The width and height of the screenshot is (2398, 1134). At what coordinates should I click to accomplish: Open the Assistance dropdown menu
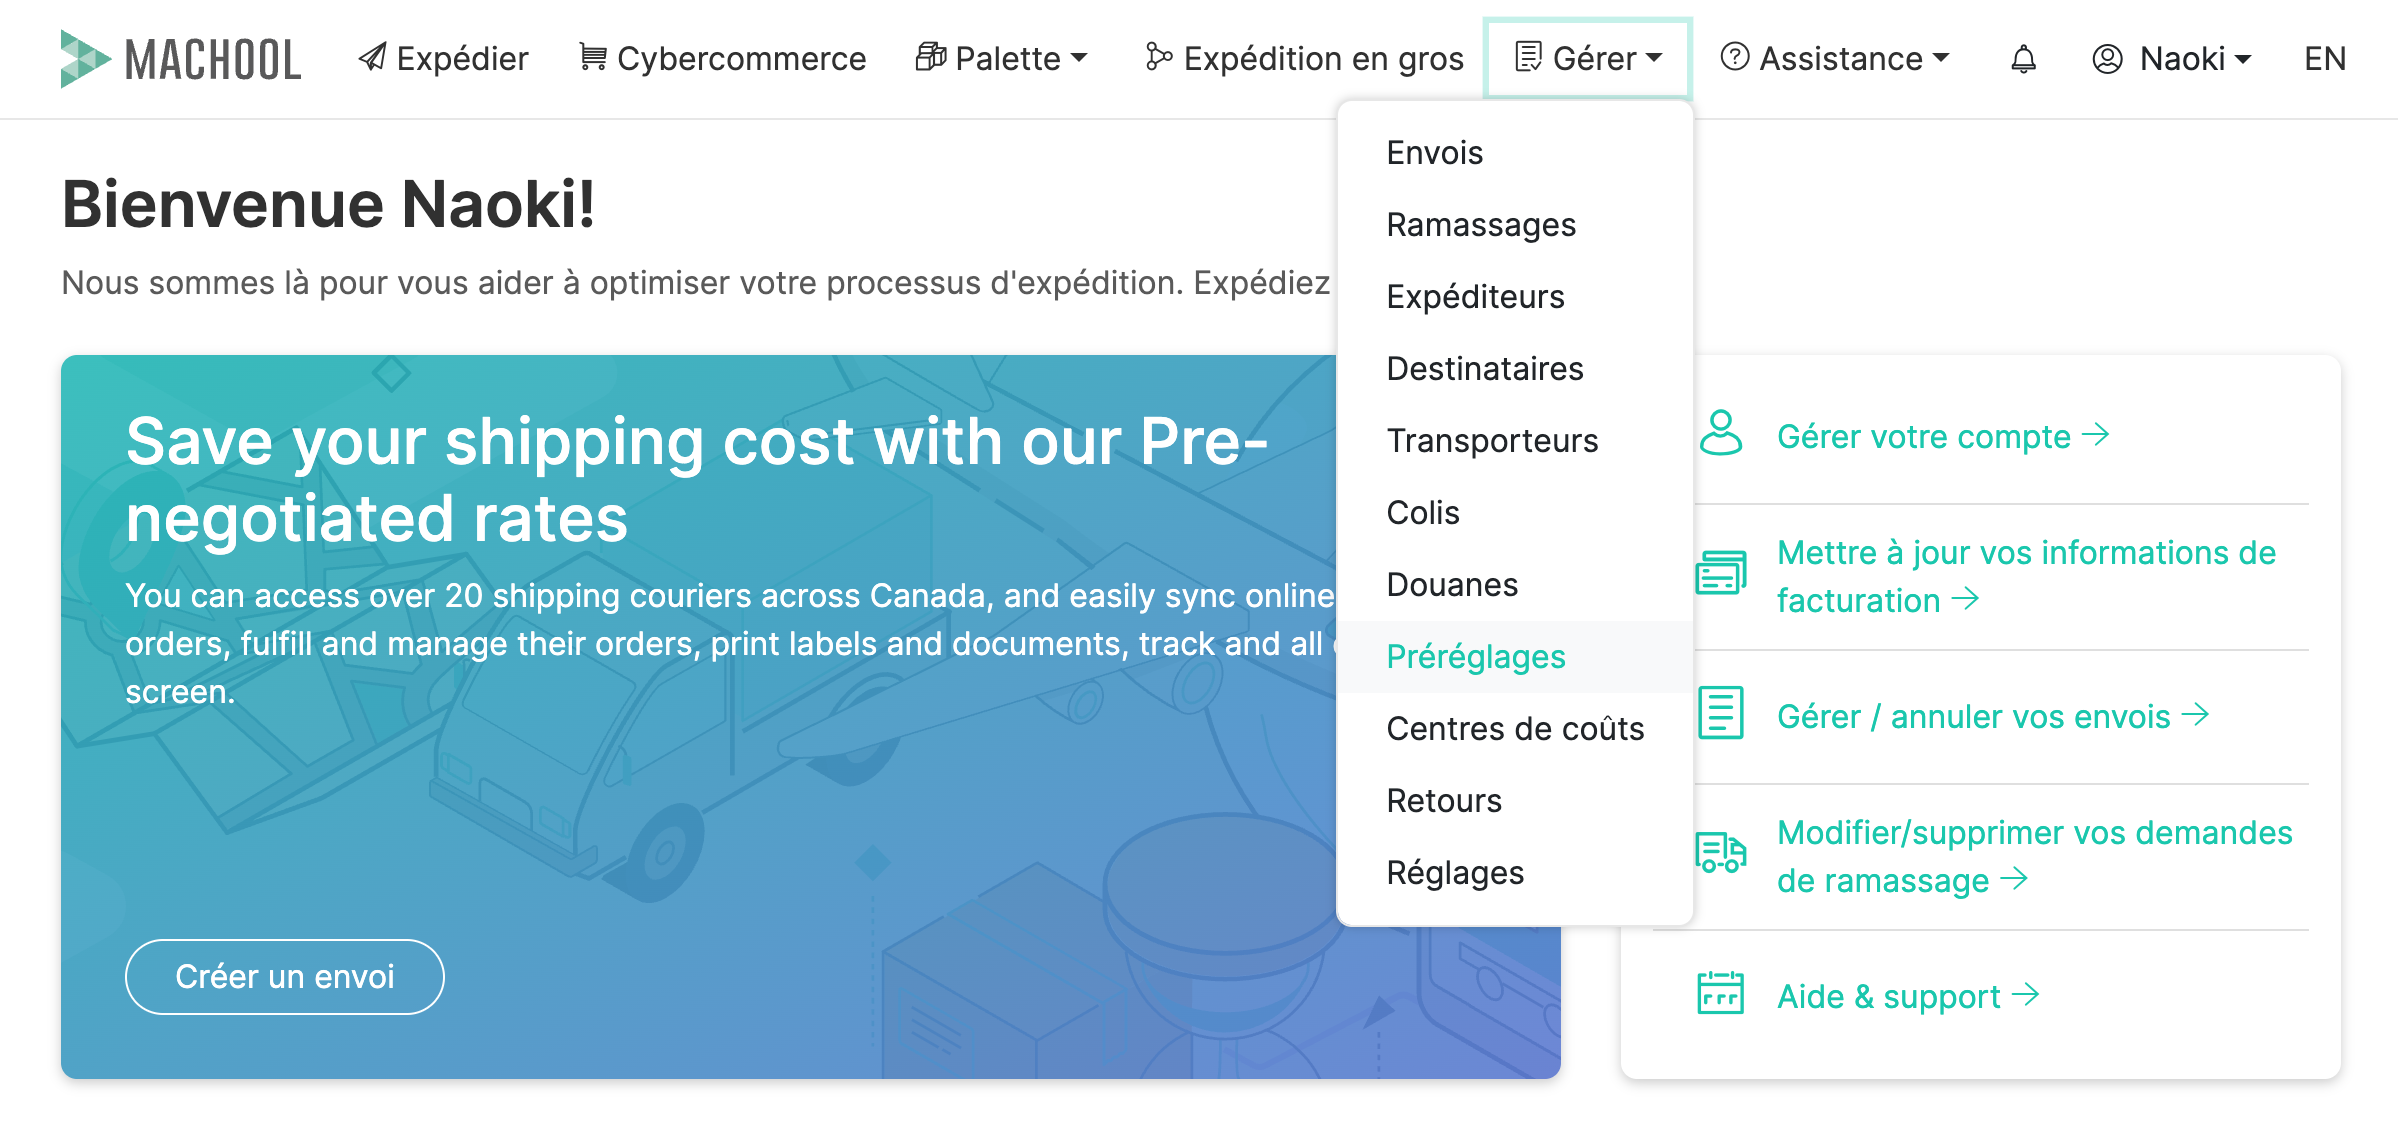tap(1835, 59)
